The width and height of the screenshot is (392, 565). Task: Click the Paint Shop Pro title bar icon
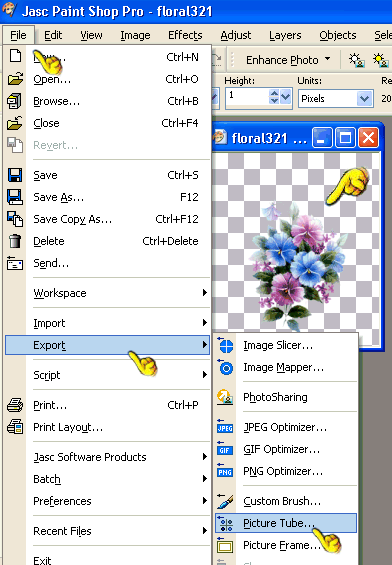coord(9,10)
